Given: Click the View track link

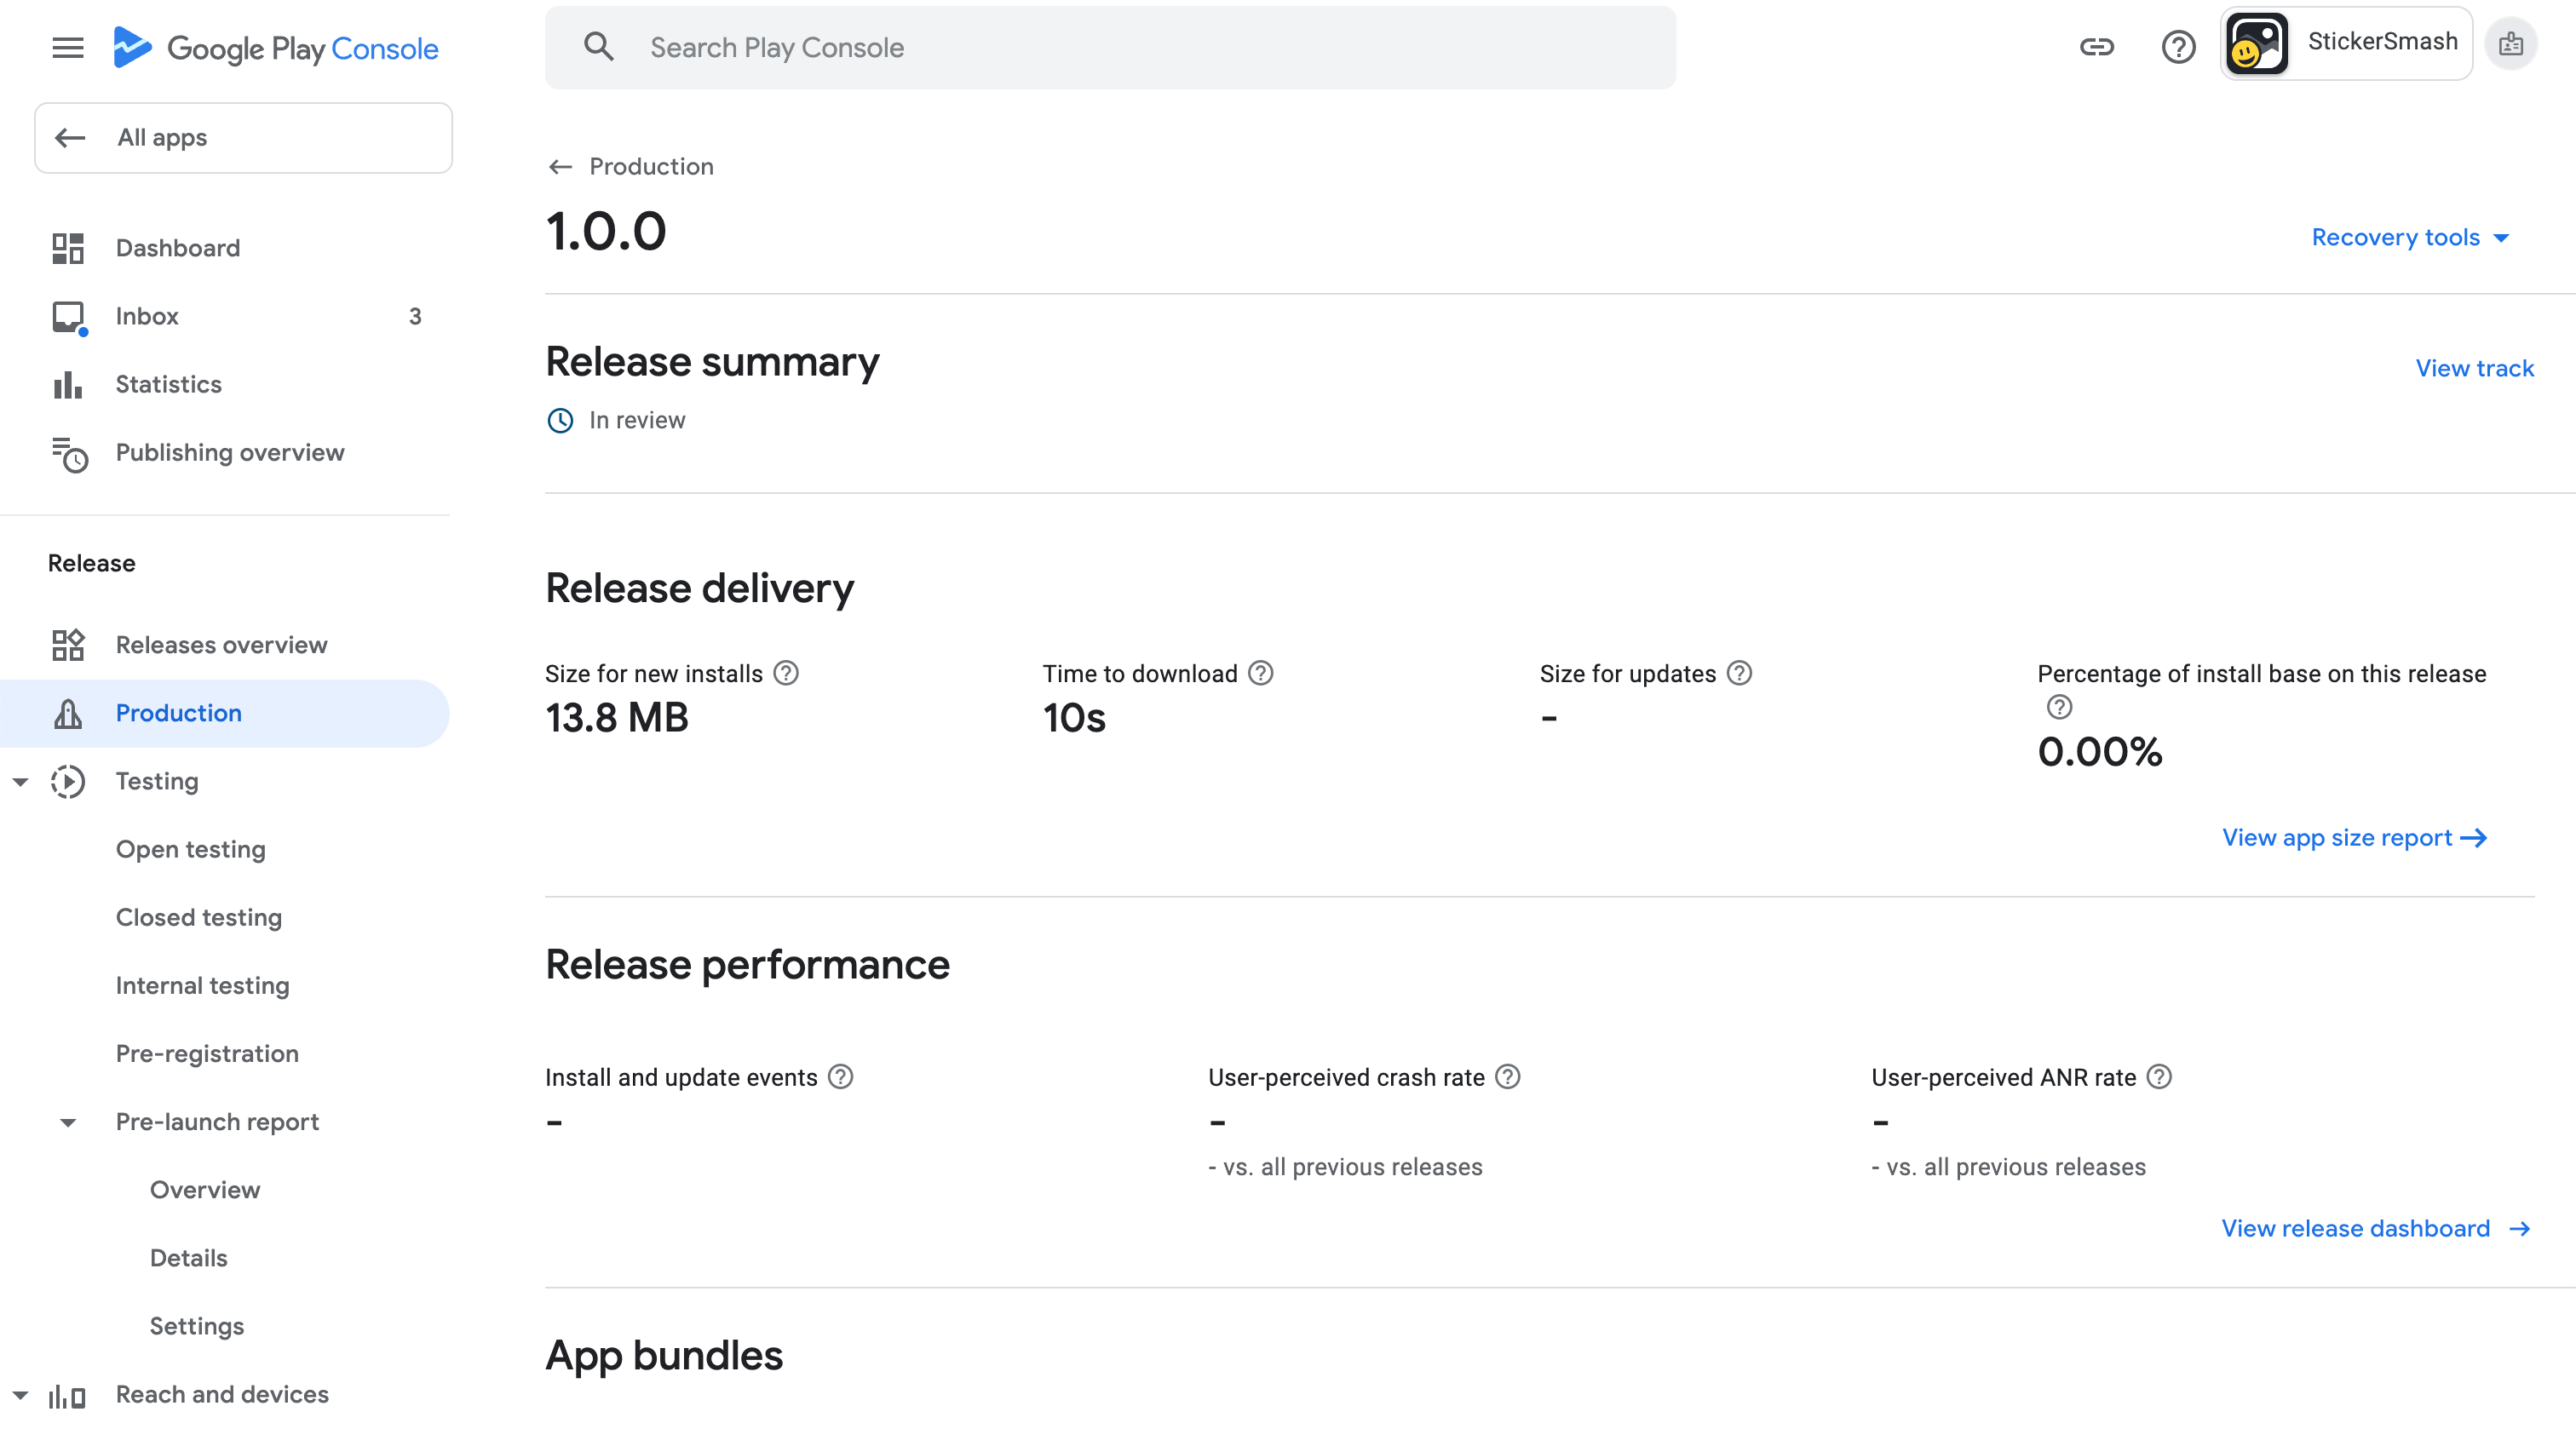Looking at the screenshot, I should pyautogui.click(x=2474, y=368).
